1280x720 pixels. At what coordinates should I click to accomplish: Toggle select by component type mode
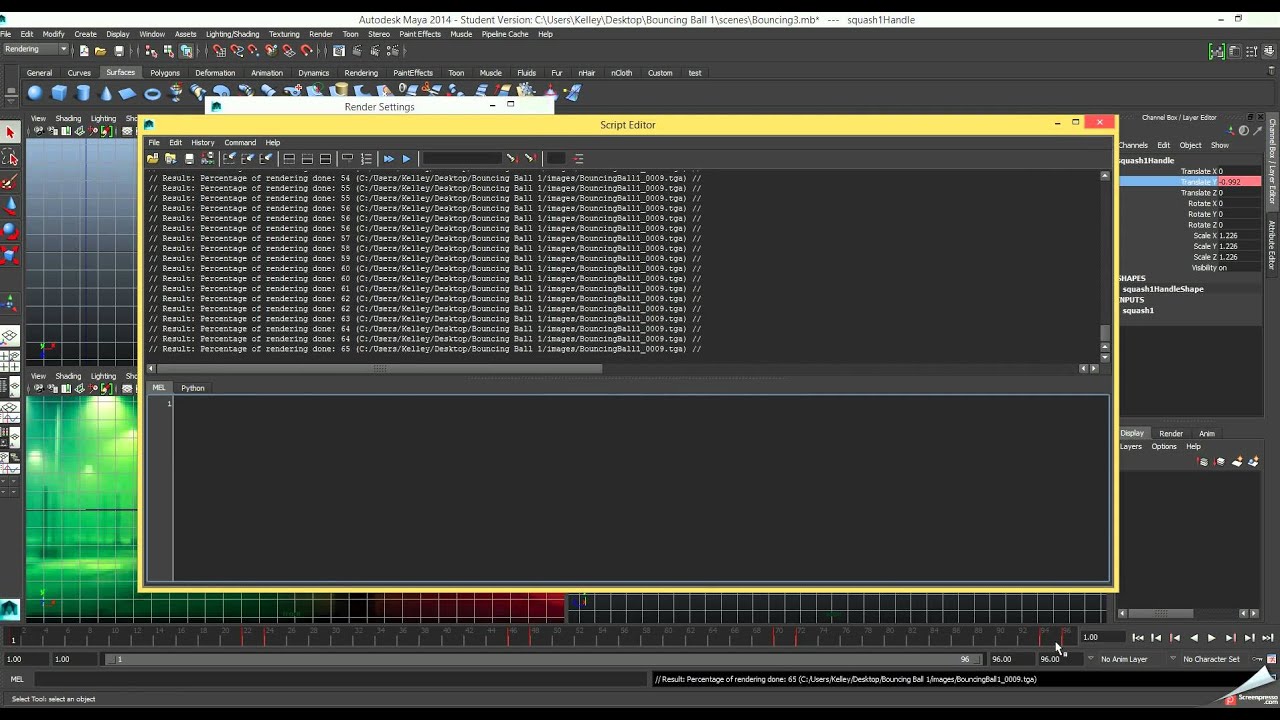click(x=186, y=51)
